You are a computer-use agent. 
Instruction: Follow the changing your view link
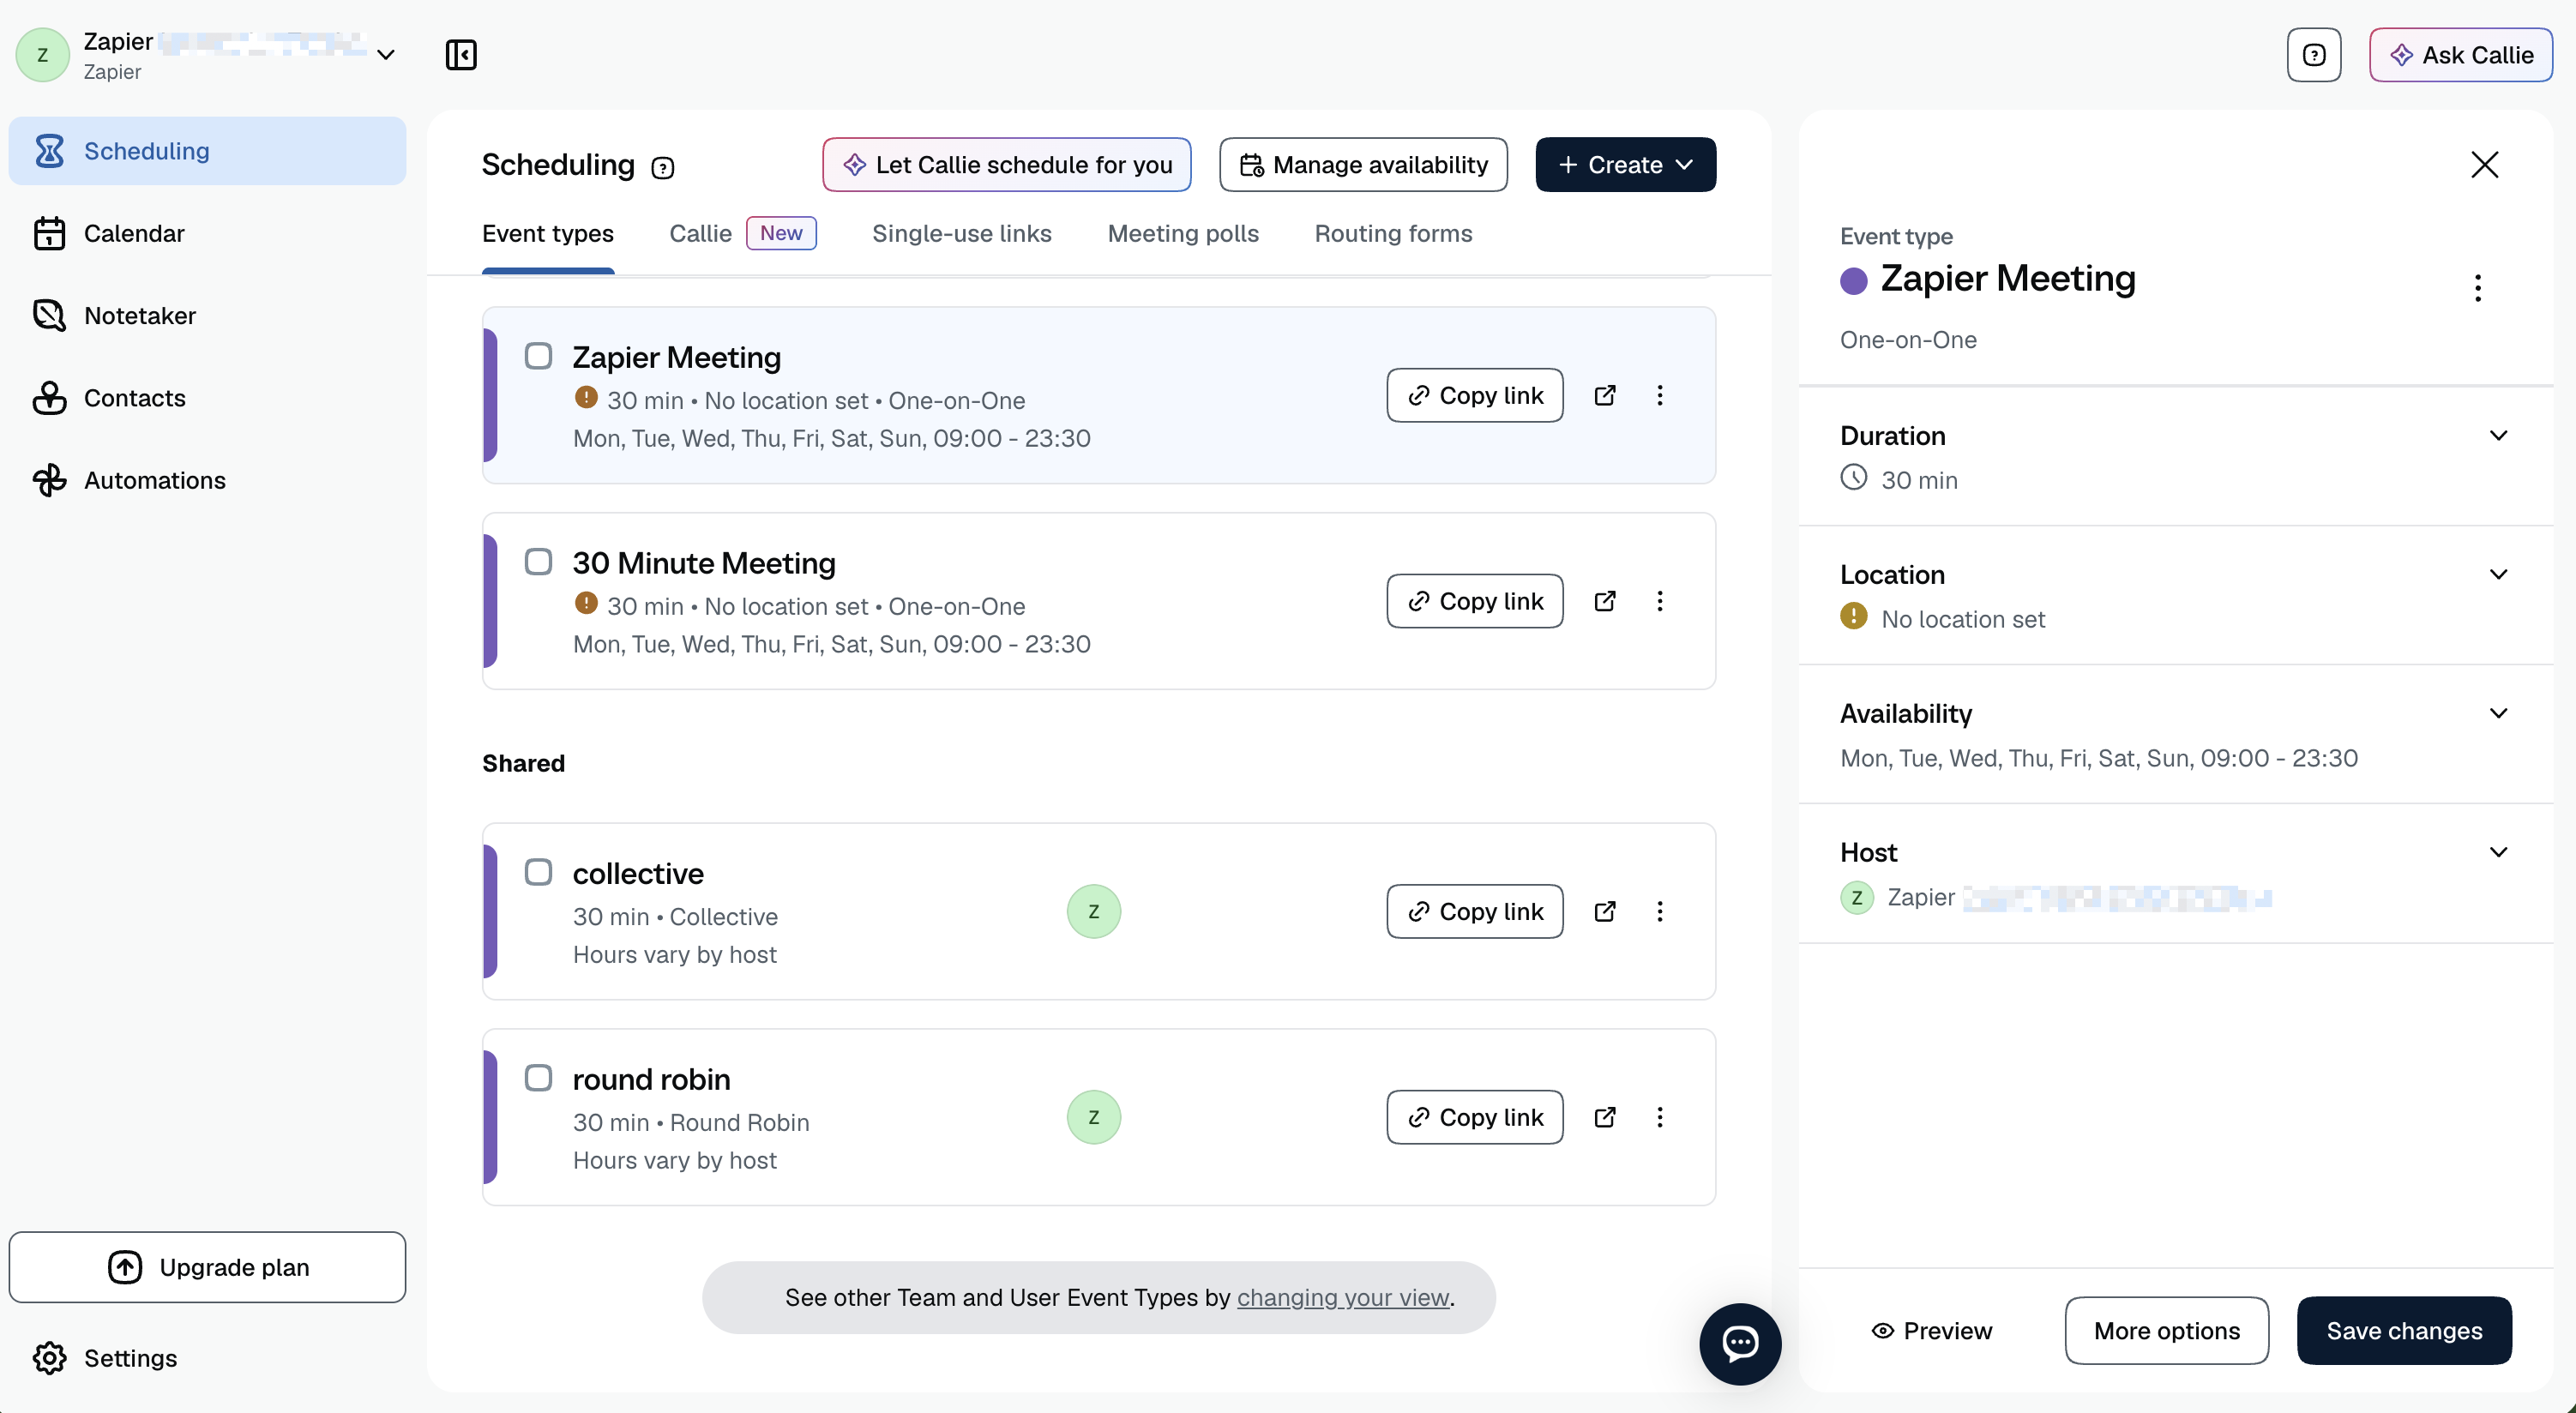tap(1343, 1298)
